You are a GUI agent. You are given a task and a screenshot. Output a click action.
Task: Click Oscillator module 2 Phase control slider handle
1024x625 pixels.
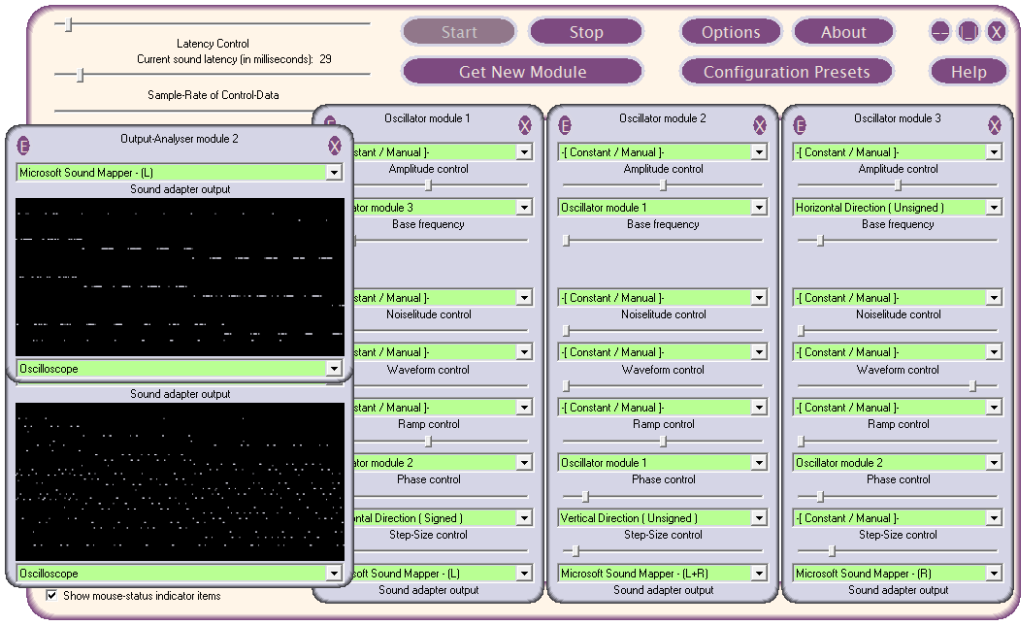(585, 496)
